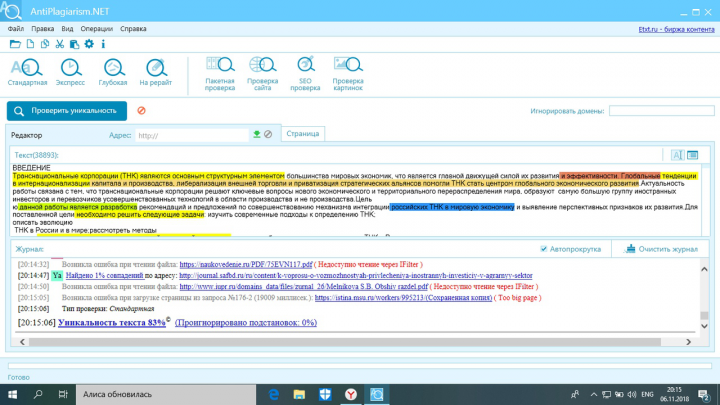Open Yandex Browser from the taskbar
720x405 pixels.
[x=351, y=394]
